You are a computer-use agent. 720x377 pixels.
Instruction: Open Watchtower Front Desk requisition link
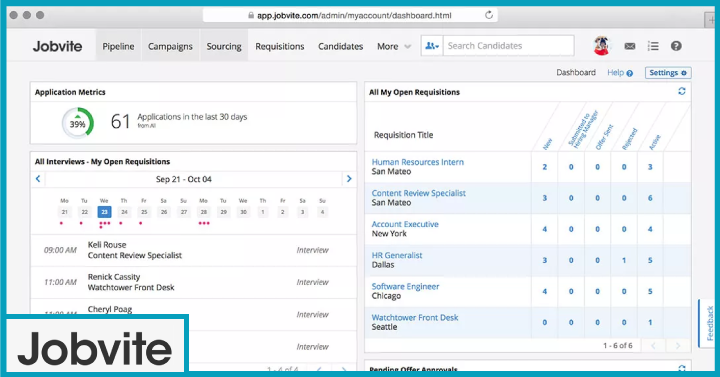[x=415, y=317]
